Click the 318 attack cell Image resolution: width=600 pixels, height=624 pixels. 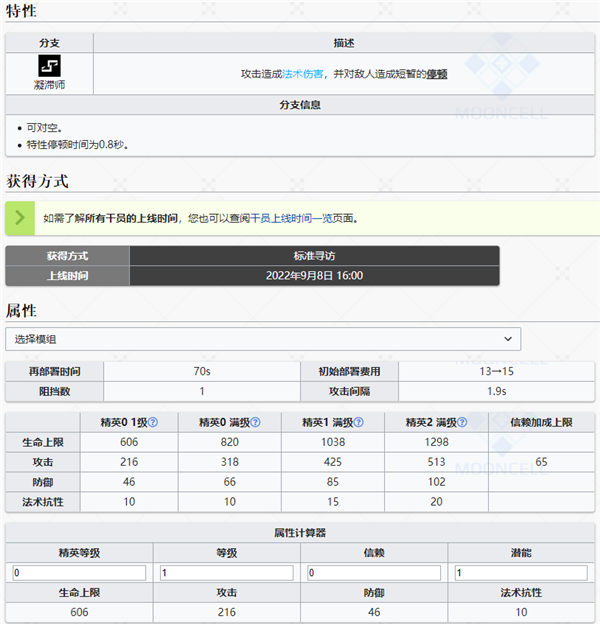(x=230, y=462)
